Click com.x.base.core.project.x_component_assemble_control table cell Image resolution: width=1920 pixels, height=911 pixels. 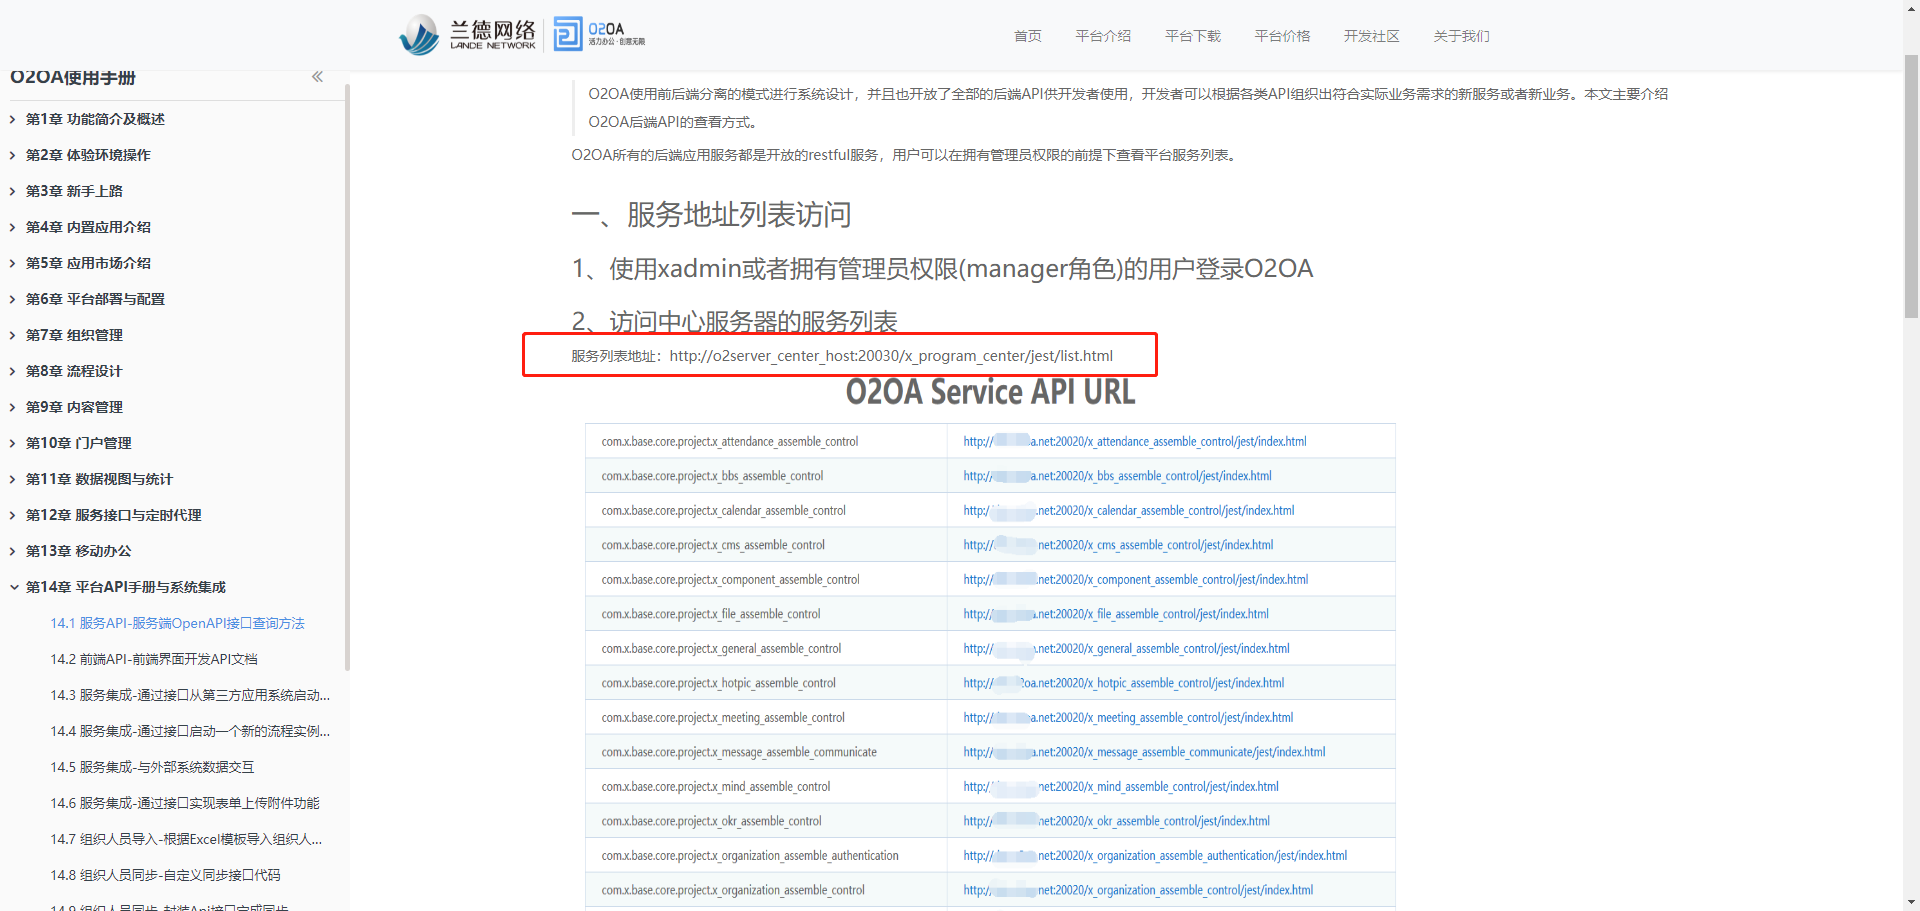(x=766, y=579)
